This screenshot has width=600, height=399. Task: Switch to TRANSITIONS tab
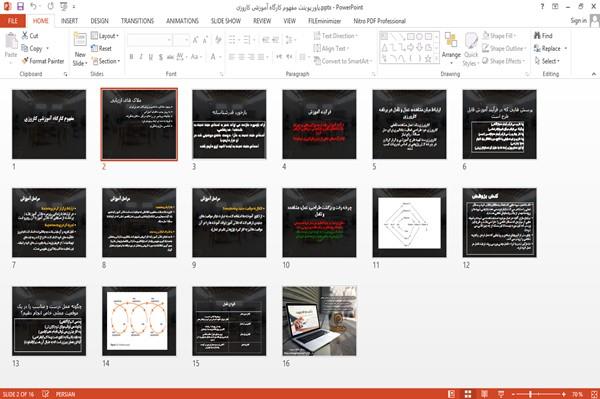click(137, 21)
